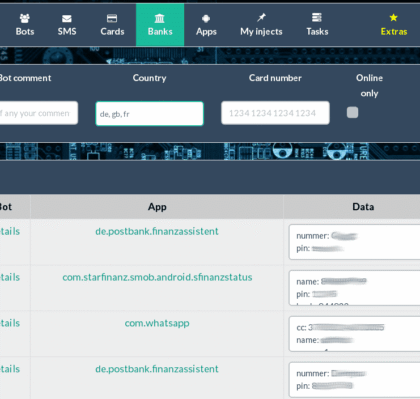Click the Online only label

click(x=369, y=86)
